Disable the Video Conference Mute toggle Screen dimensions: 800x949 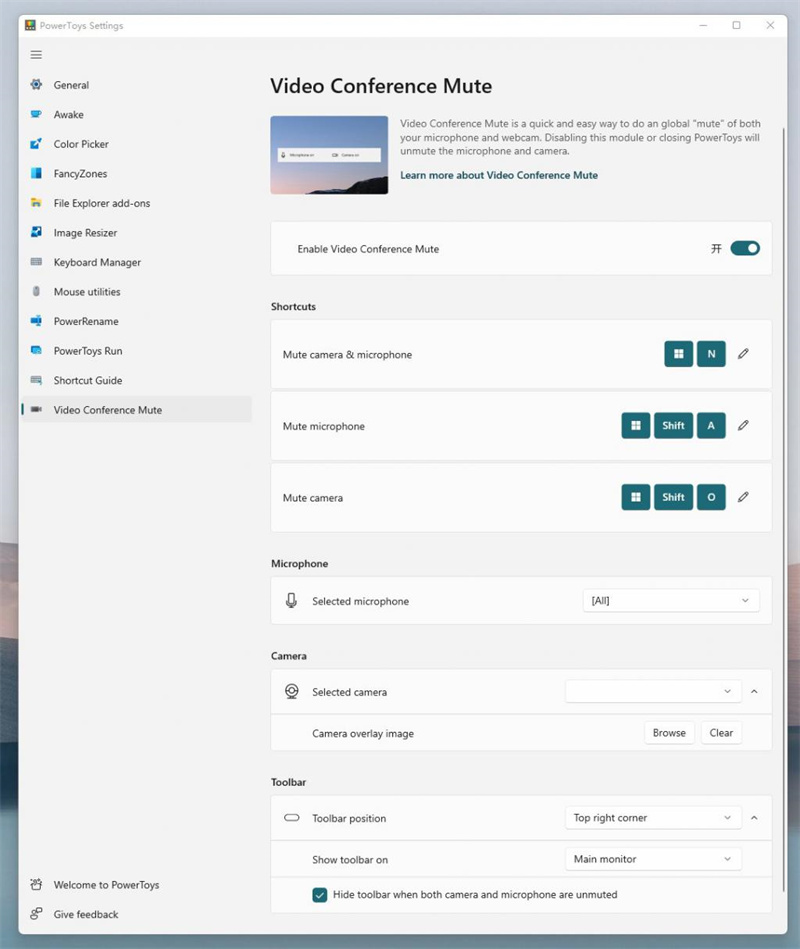[x=745, y=248]
